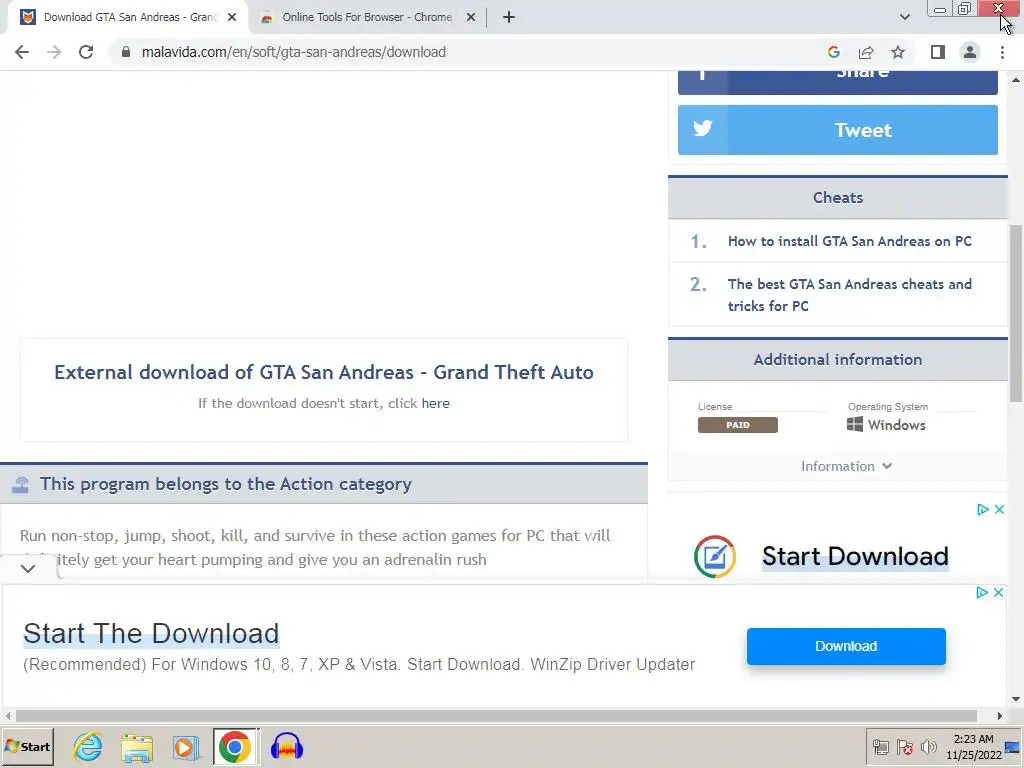This screenshot has height=768, width=1024.
Task: Click the PAID license badge
Action: [x=737, y=425]
